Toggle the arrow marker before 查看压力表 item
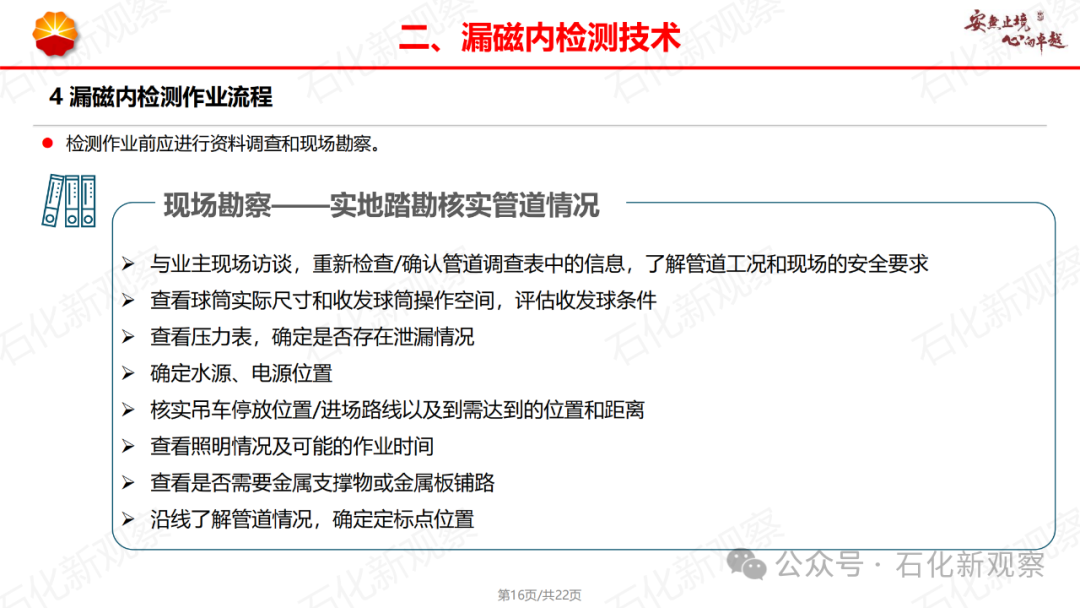This screenshot has height=608, width=1080. point(126,338)
